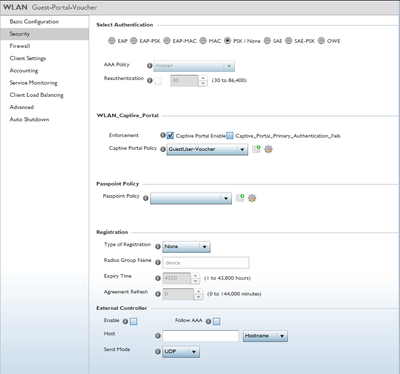Open the Firewall section
Image resolution: width=400 pixels, height=374 pixels.
pyautogui.click(x=44, y=46)
